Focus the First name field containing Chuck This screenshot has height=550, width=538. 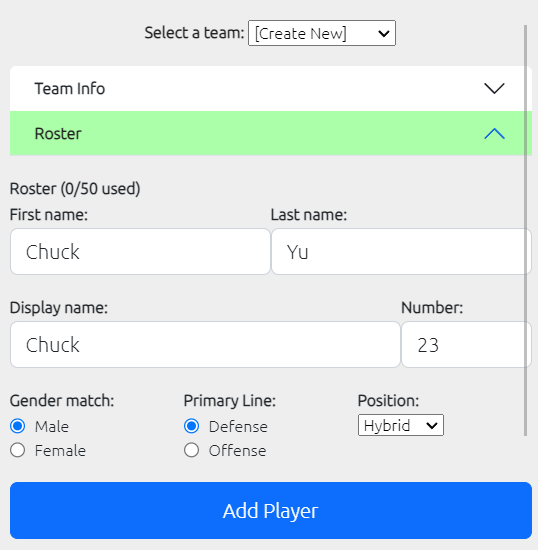tap(140, 251)
